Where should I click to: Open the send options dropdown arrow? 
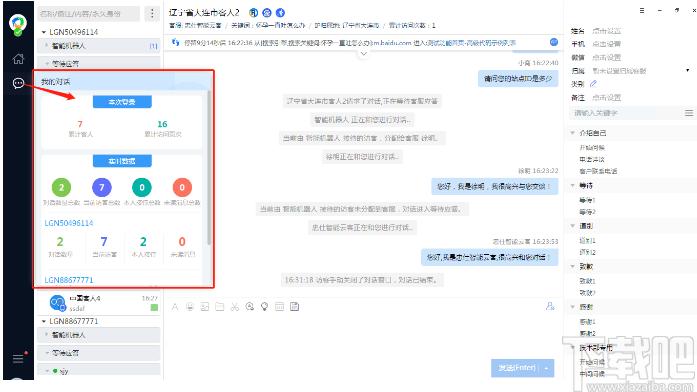point(546,368)
